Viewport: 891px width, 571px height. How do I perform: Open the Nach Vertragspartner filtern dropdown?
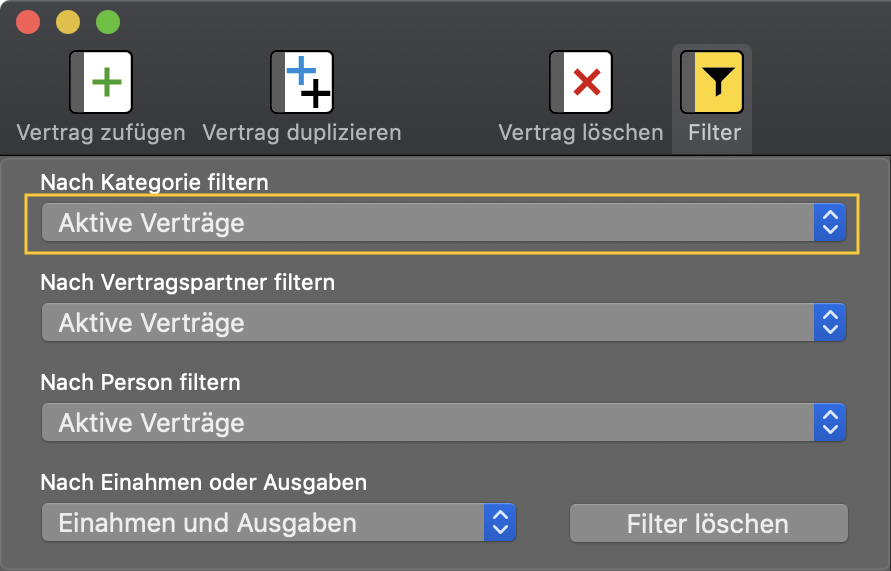(x=444, y=322)
